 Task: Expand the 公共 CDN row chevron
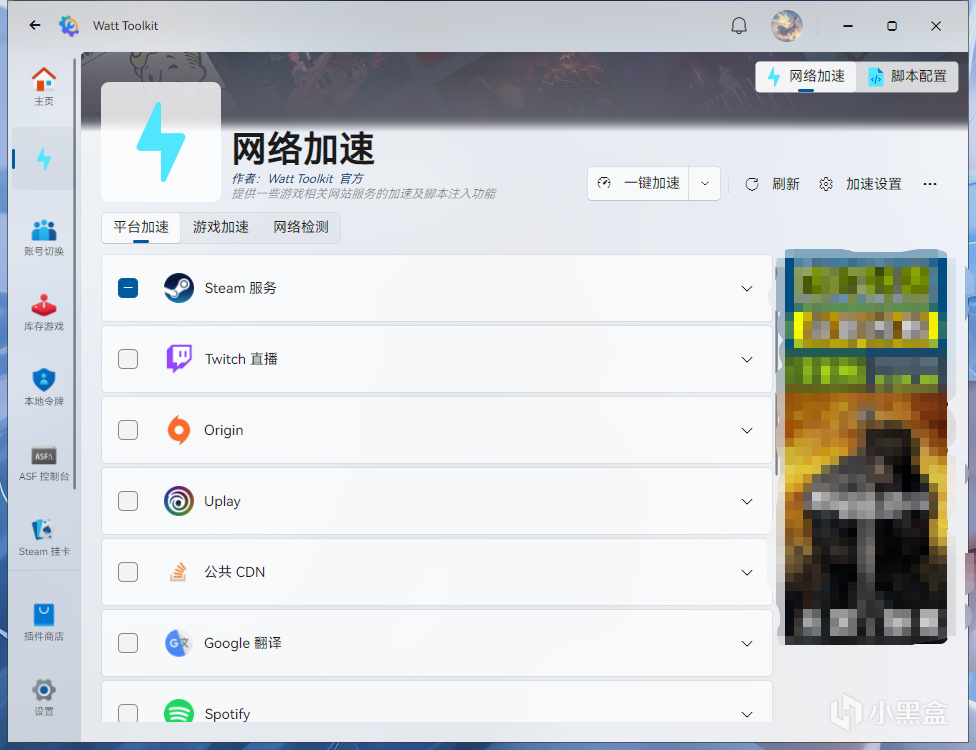[747, 573]
